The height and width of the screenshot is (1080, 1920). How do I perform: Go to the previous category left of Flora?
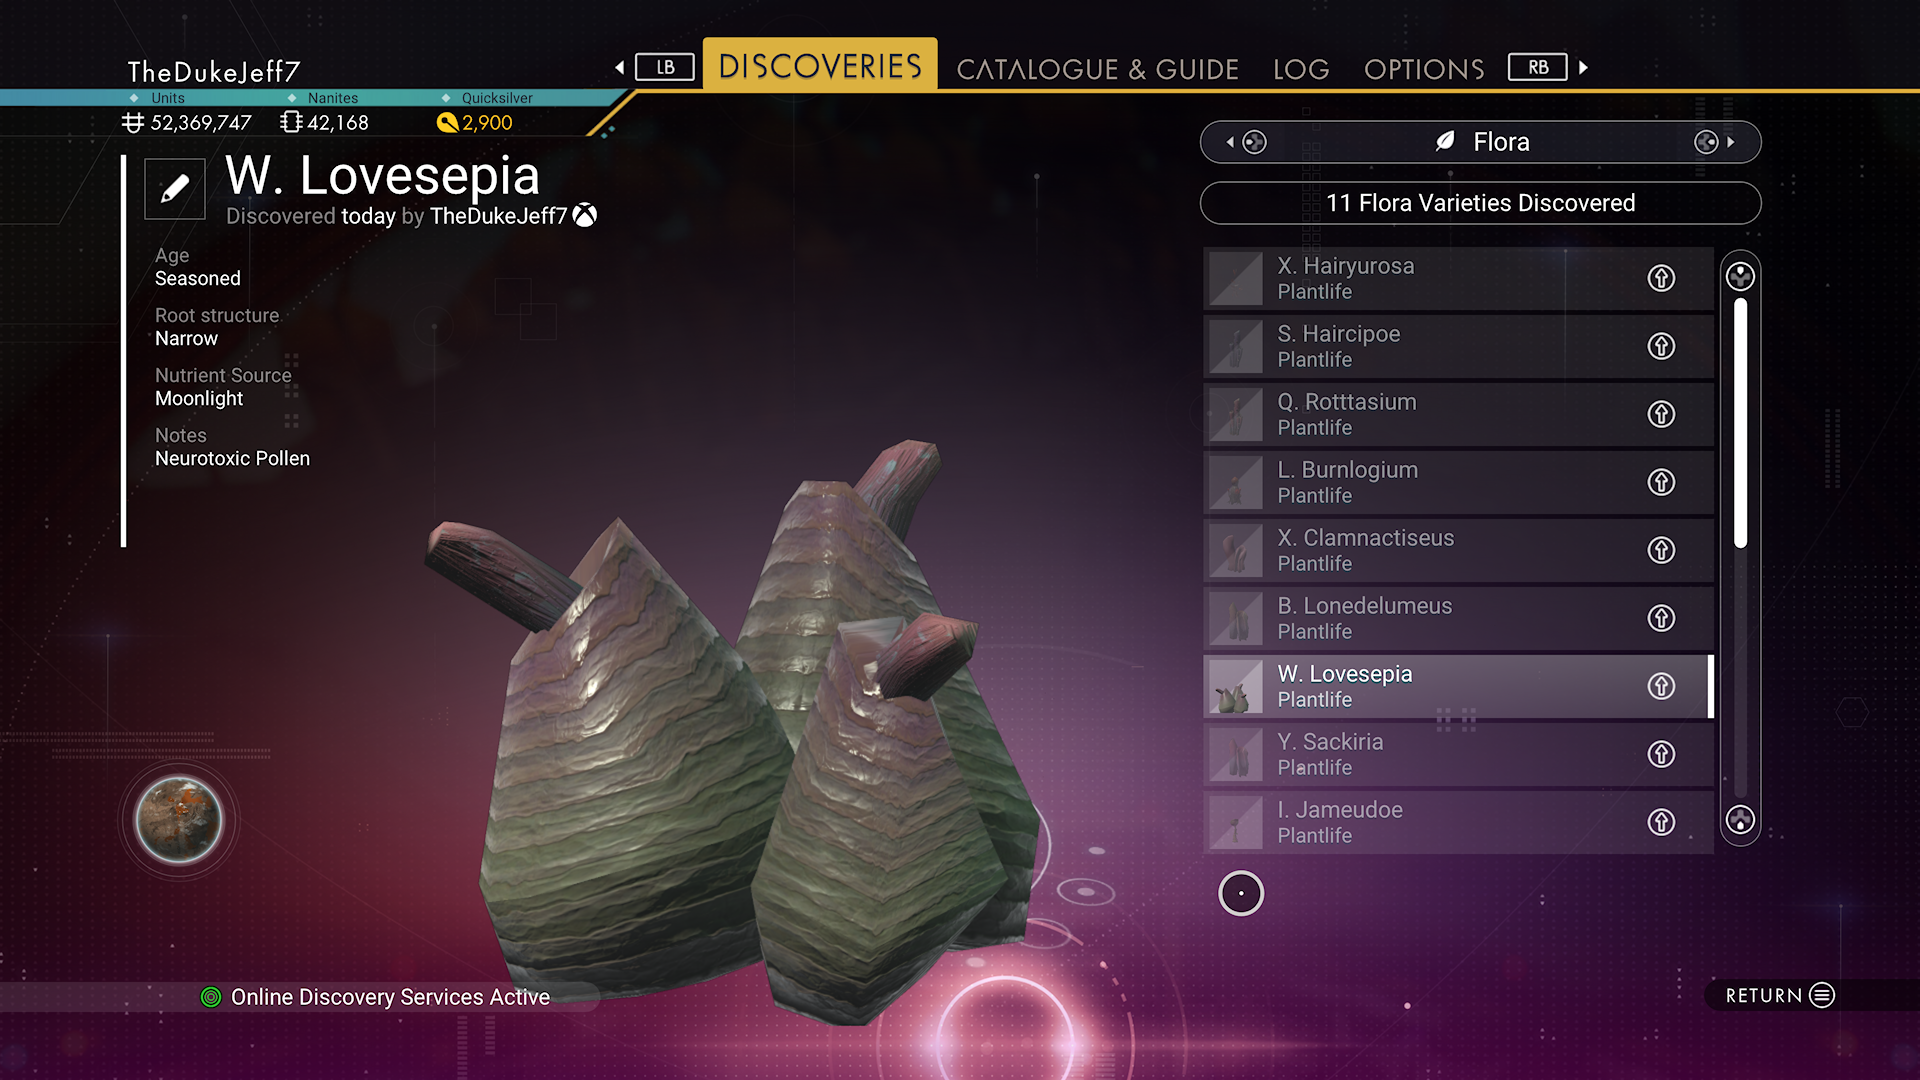pyautogui.click(x=1246, y=142)
